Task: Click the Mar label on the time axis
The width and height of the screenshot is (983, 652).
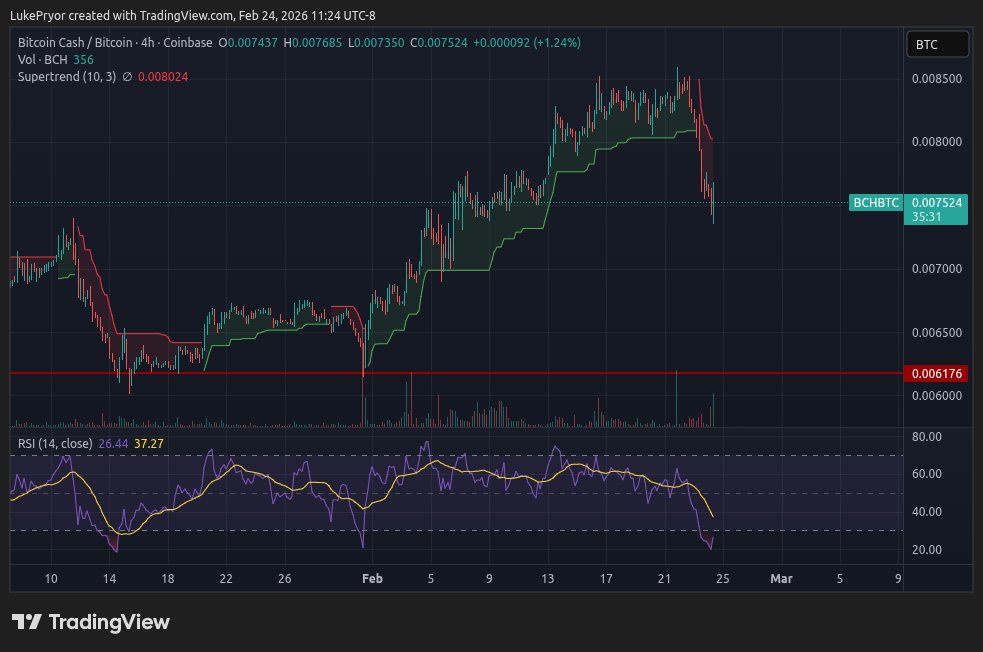Action: [781, 578]
